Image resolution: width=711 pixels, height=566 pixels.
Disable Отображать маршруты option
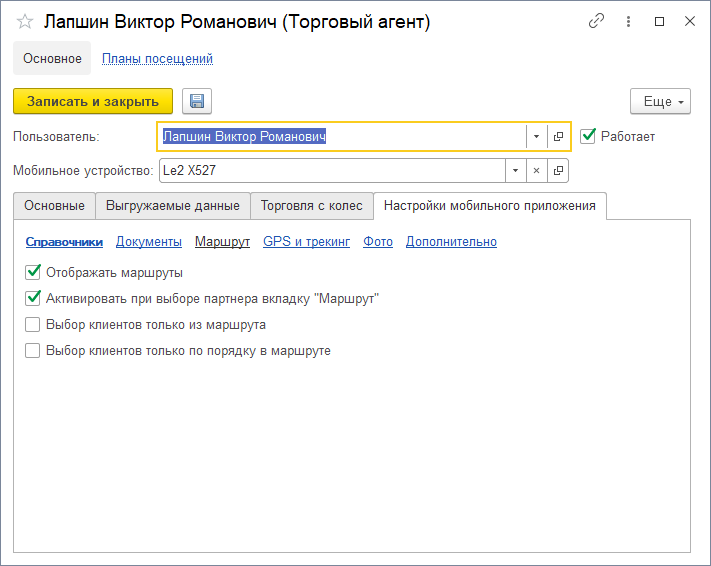click(x=33, y=272)
